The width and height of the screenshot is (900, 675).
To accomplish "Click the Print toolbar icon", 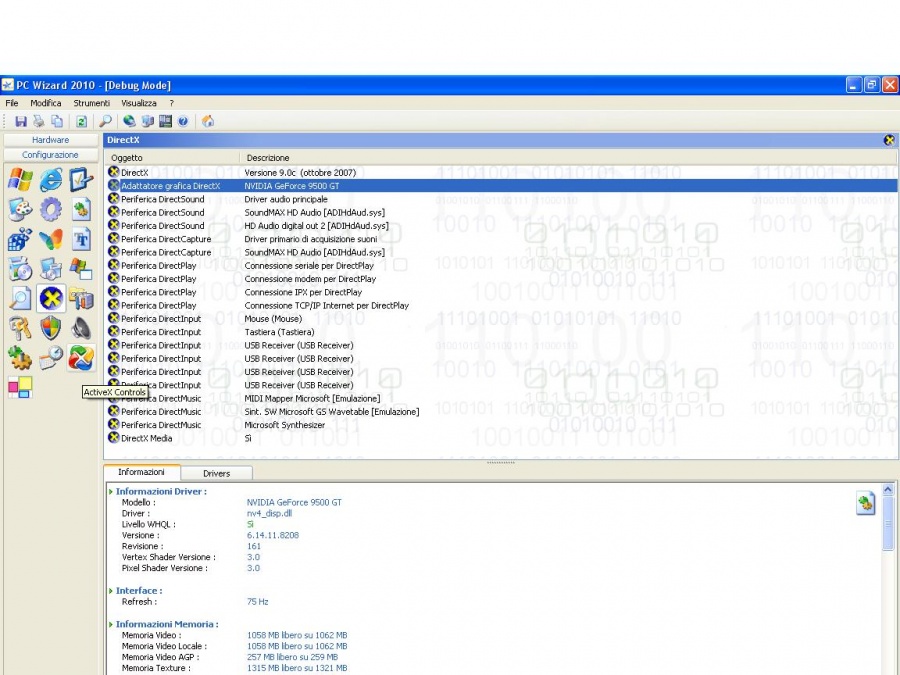I will tap(39, 121).
